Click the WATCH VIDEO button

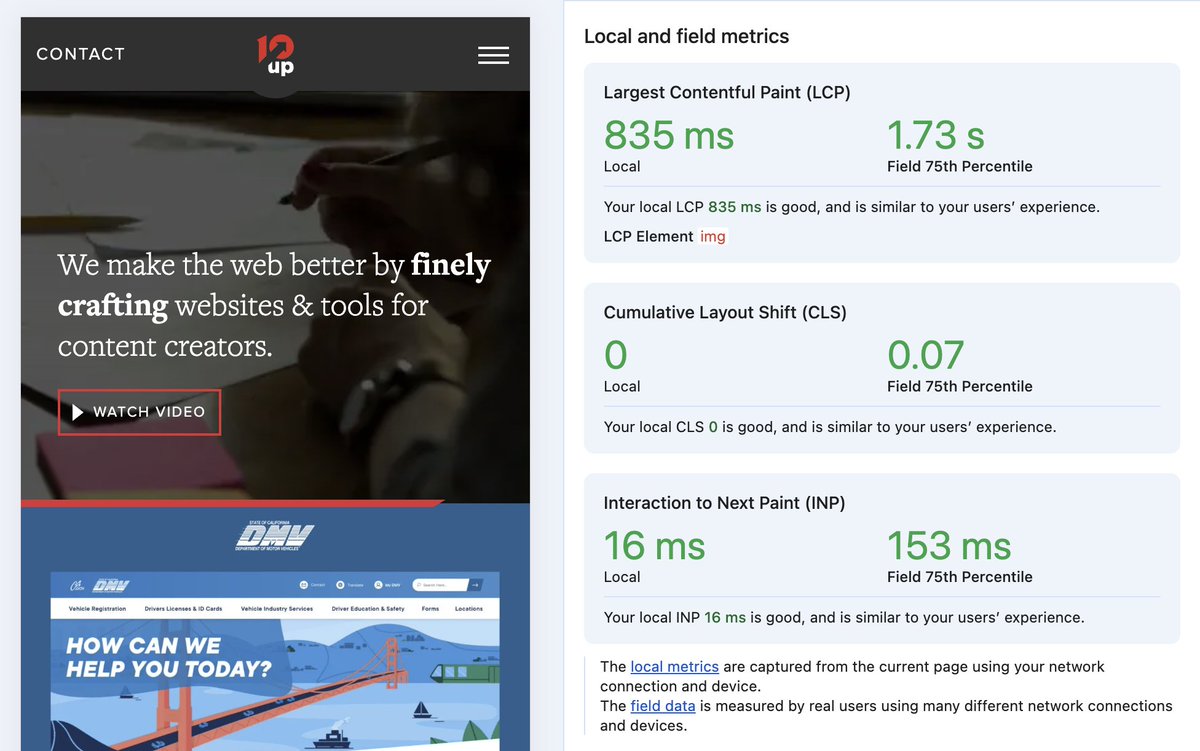(x=139, y=411)
